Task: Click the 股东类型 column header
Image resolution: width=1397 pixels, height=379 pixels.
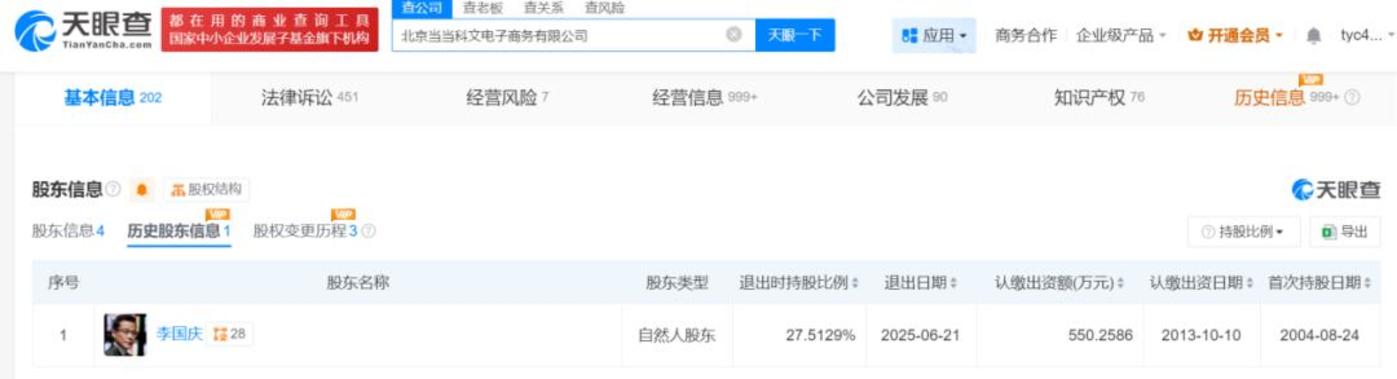Action: tap(677, 283)
